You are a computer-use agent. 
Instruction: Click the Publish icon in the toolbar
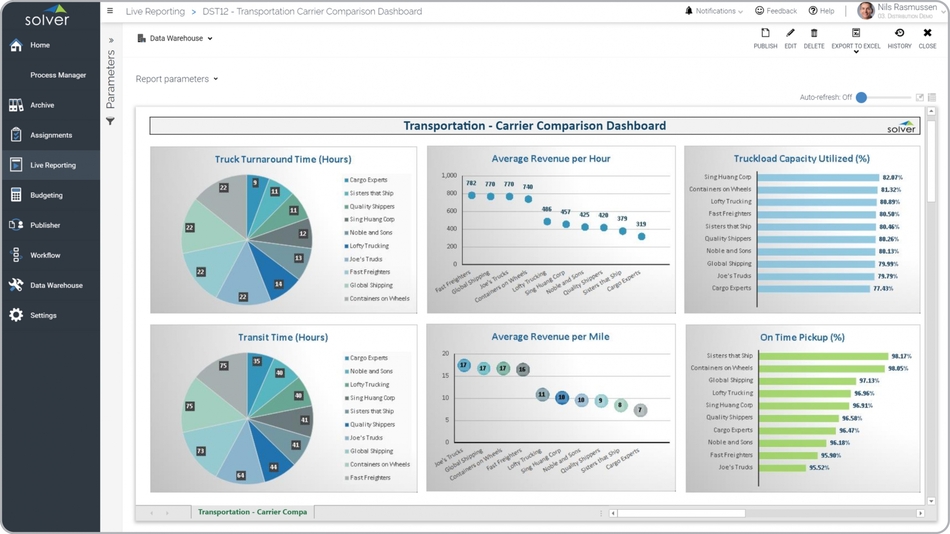tap(765, 34)
